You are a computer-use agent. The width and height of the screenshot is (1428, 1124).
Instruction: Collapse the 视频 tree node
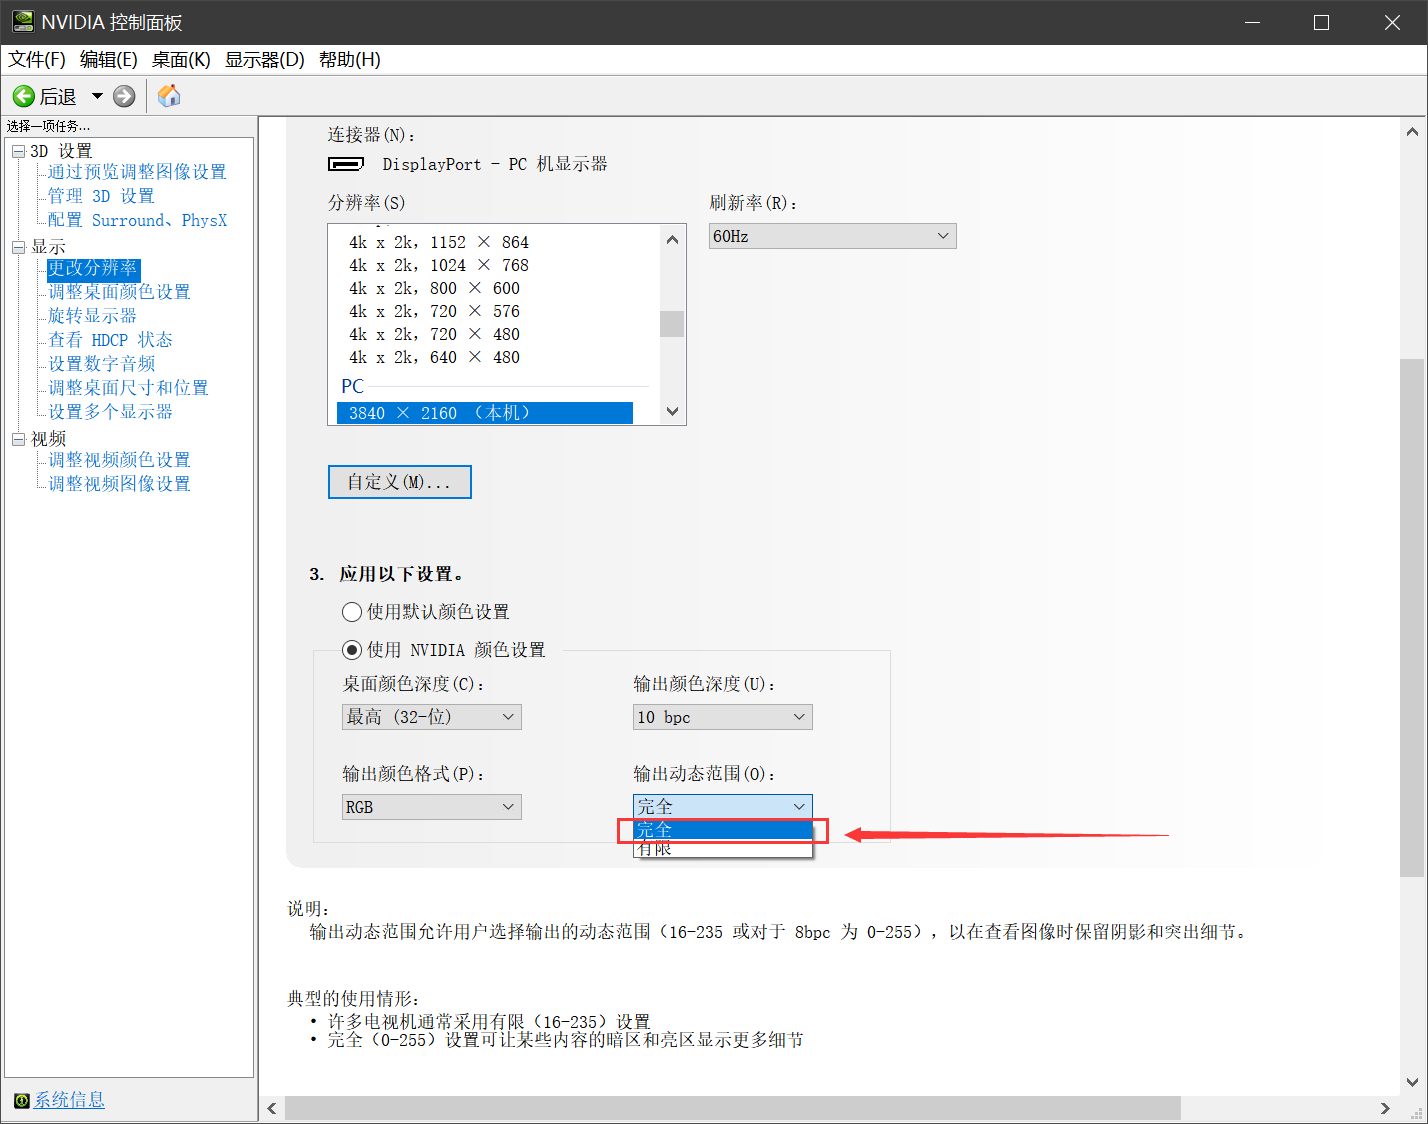click(x=18, y=439)
